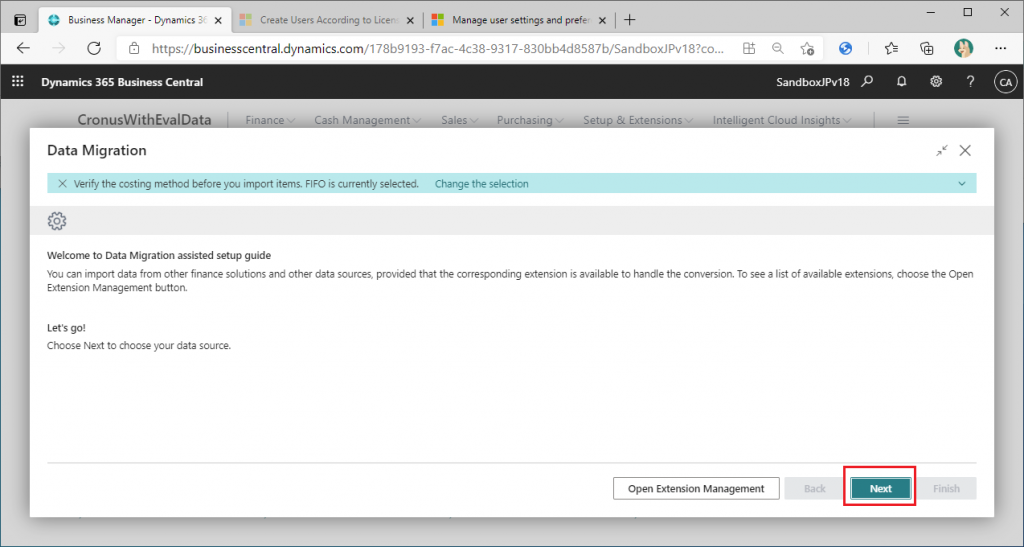Click the disabled Finish button
The width and height of the screenshot is (1024, 547).
946,488
